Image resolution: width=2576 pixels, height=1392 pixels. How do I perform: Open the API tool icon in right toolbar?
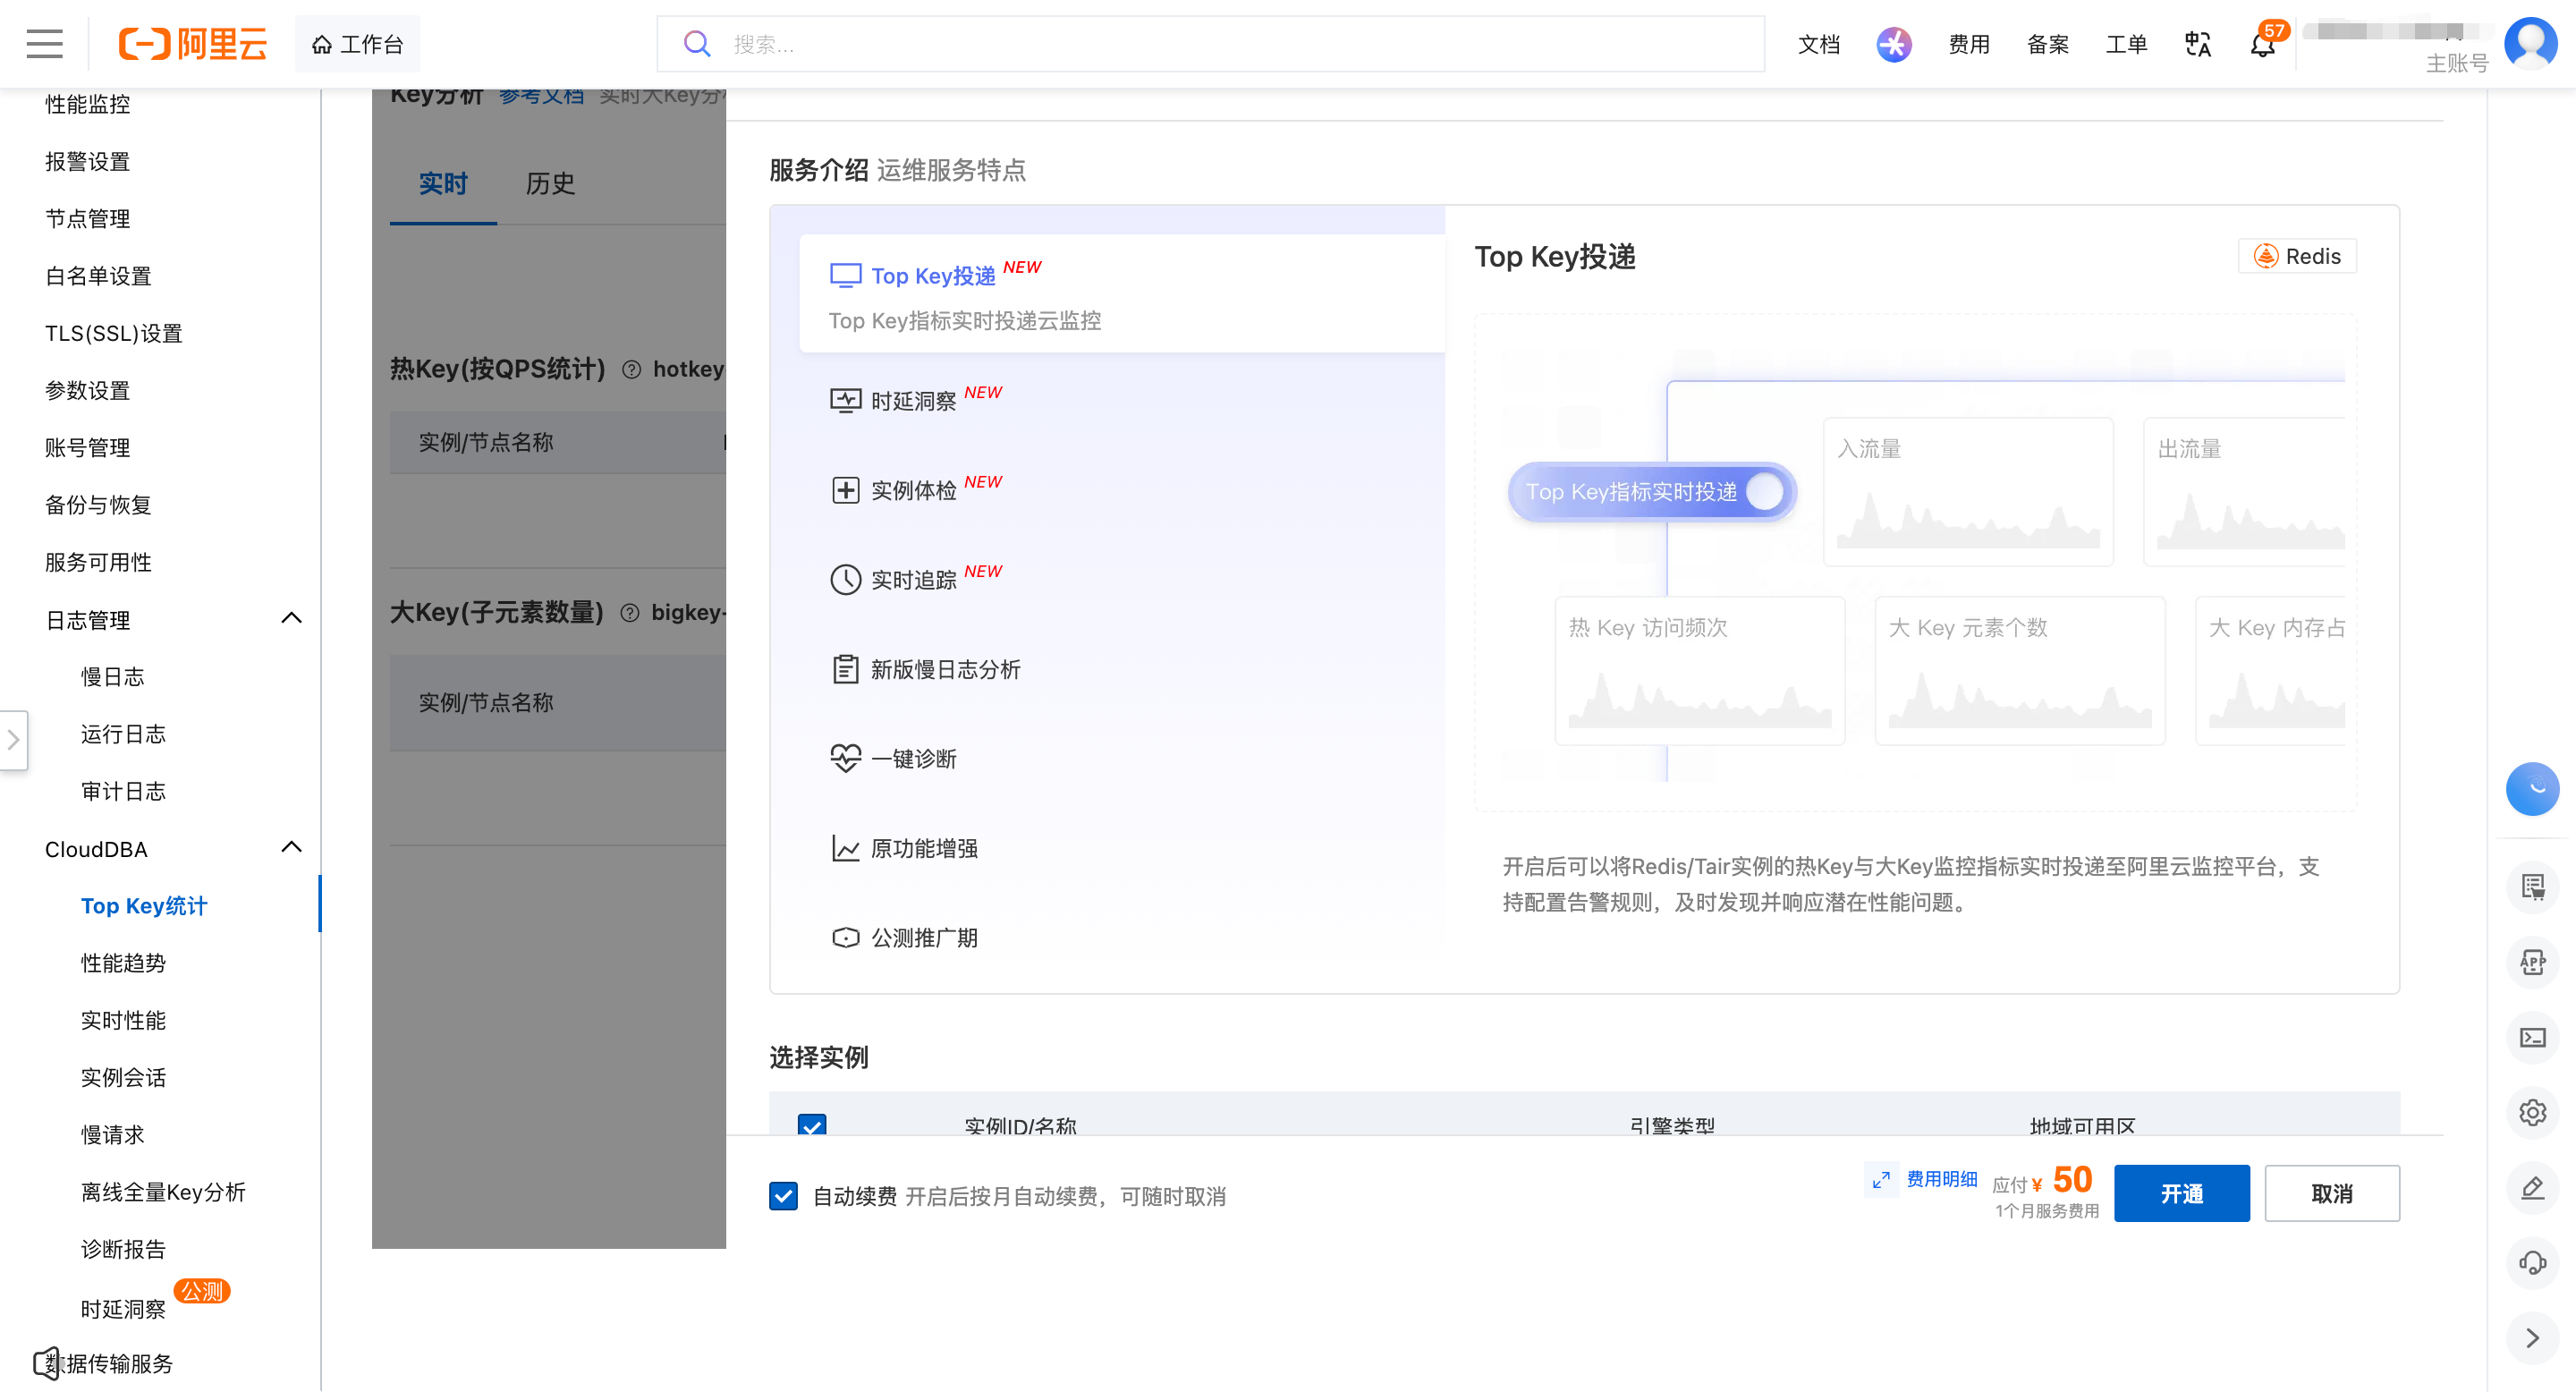[2532, 962]
